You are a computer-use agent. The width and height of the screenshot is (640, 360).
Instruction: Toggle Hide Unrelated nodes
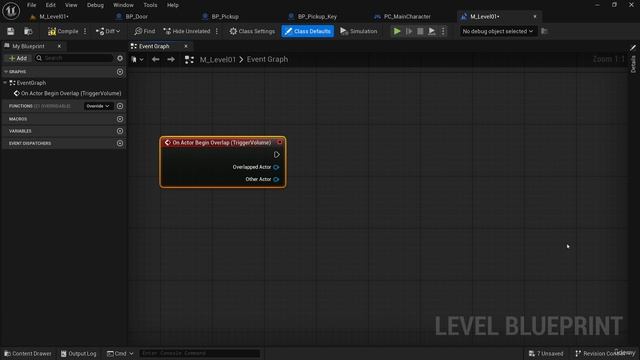187,31
